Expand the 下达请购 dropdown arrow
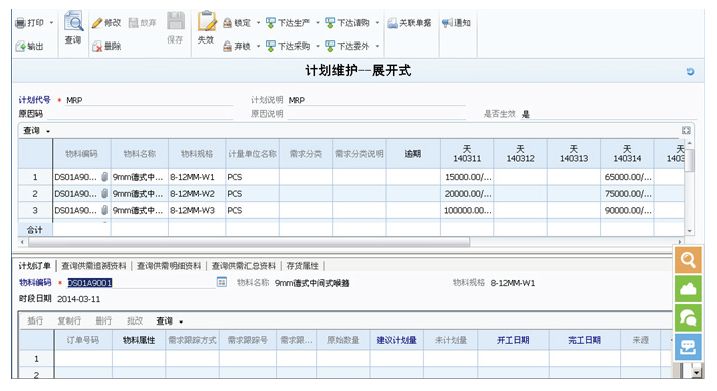Viewport: 717px width, 391px height. 377,23
